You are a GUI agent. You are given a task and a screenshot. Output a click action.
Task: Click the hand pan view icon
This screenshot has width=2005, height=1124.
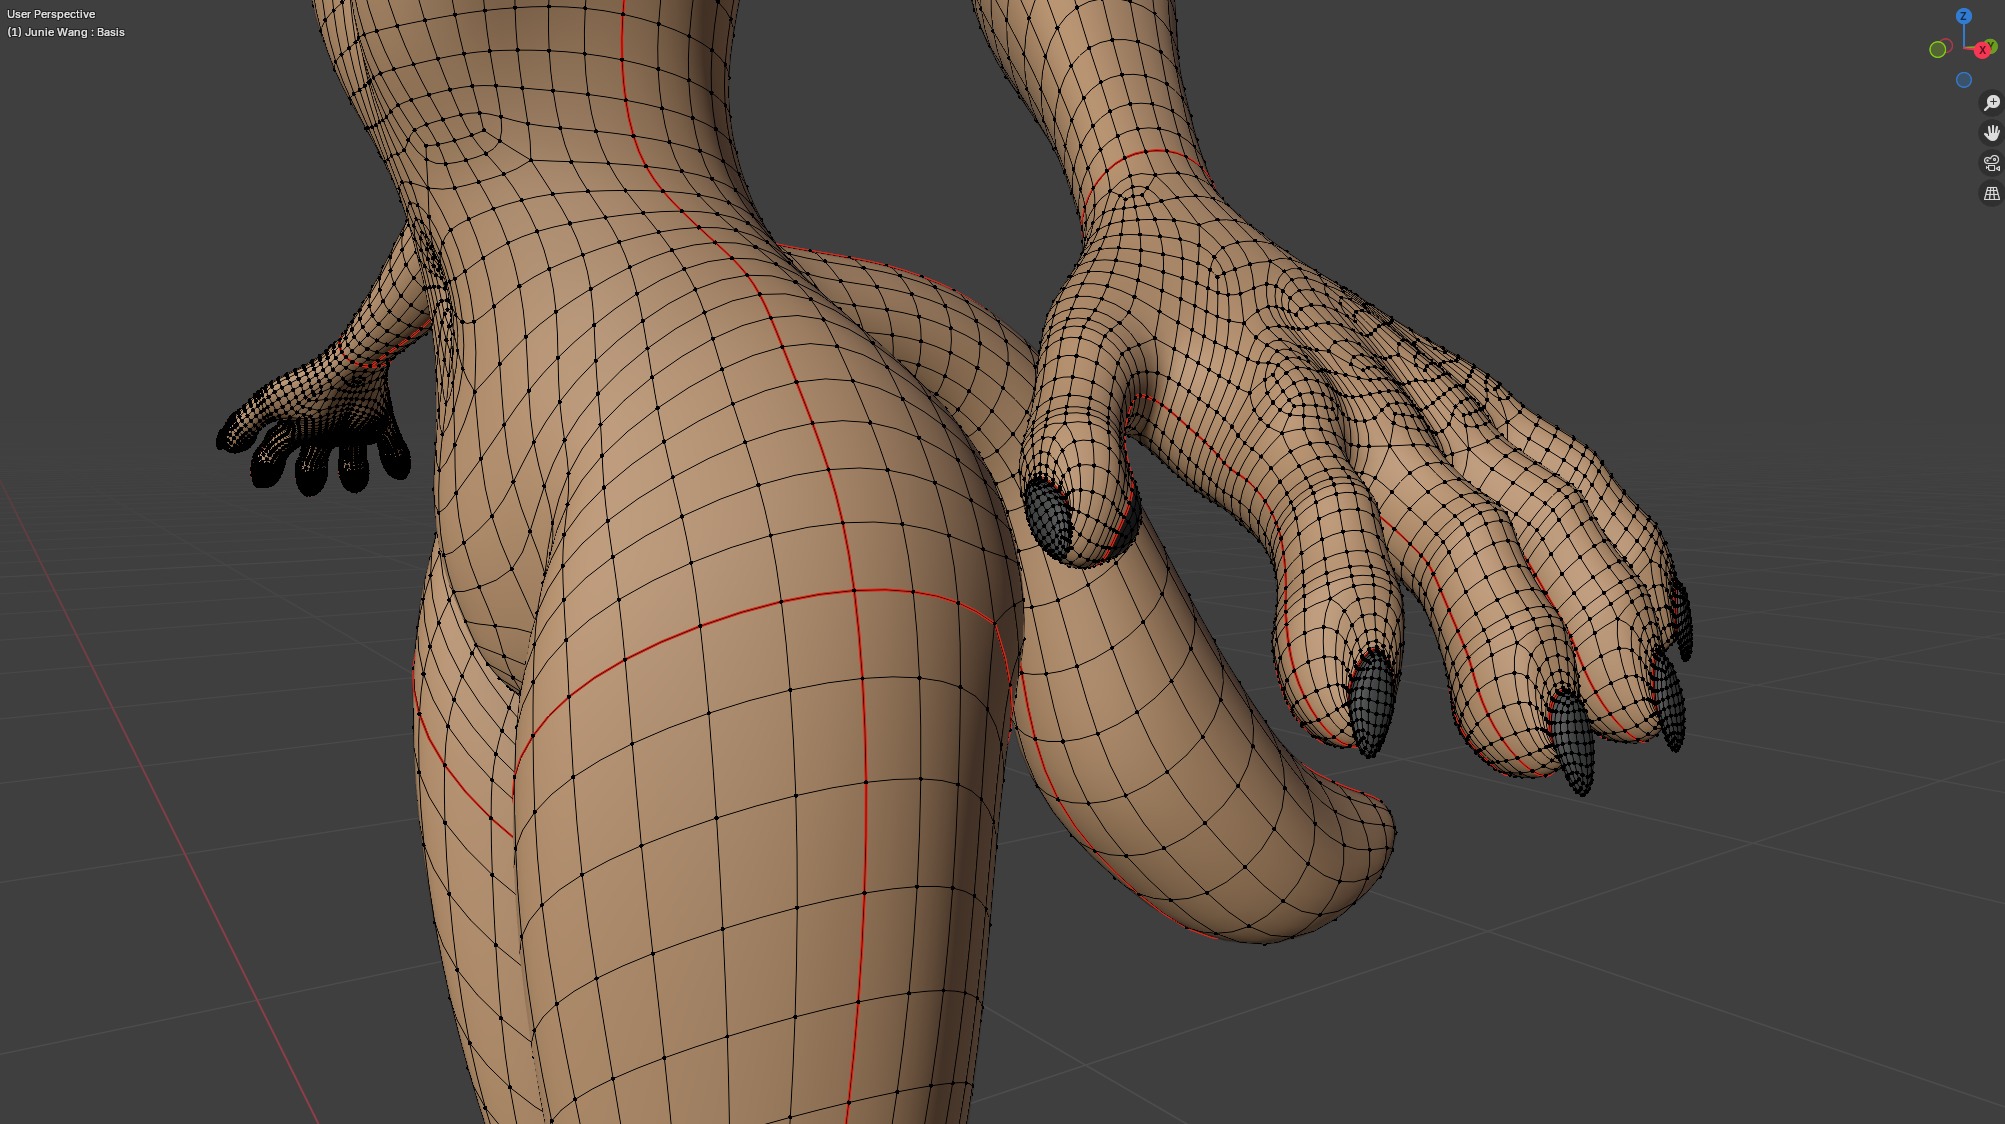coord(1991,133)
